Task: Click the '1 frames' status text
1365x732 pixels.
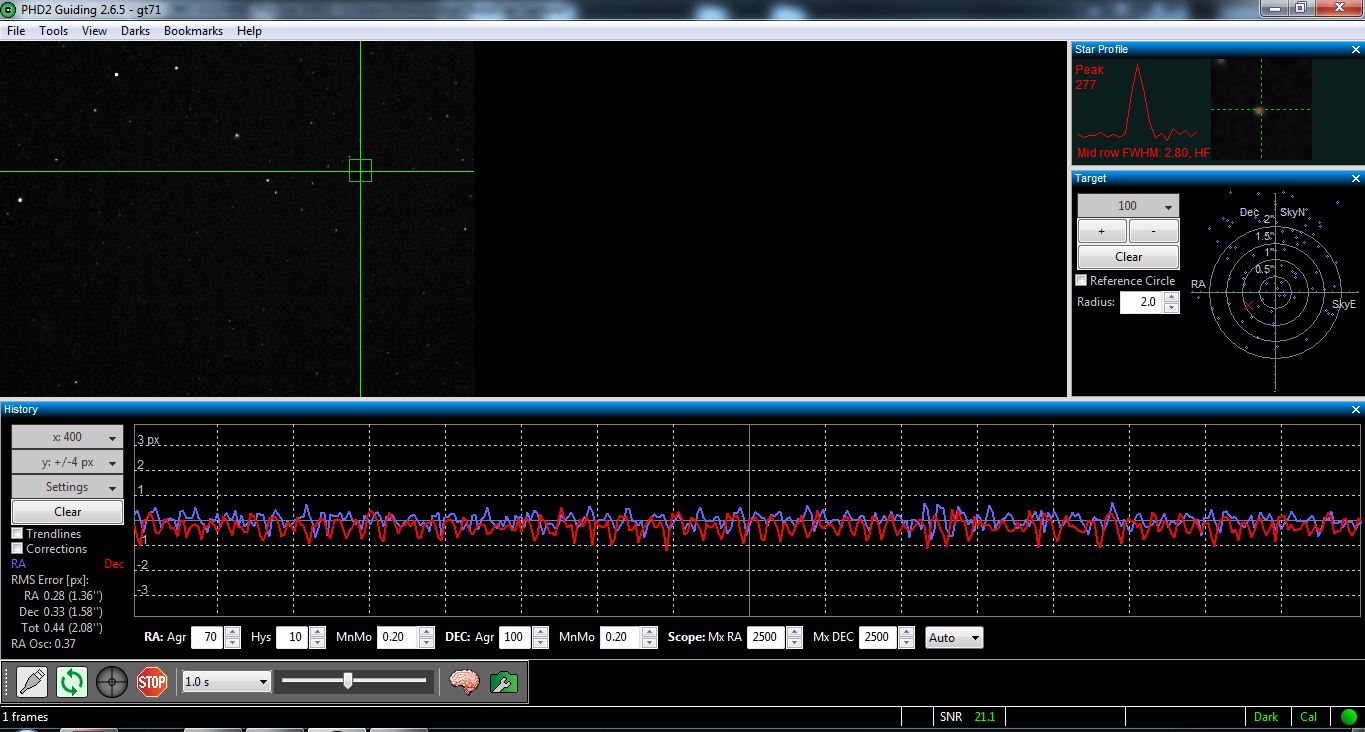Action: [25, 717]
